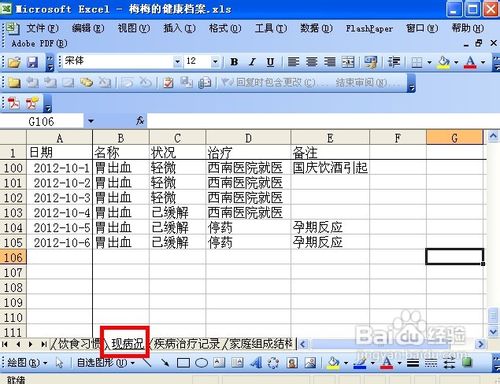Open the Adobe PDF(B) menu
500x384 pixels.
pyautogui.click(x=39, y=43)
